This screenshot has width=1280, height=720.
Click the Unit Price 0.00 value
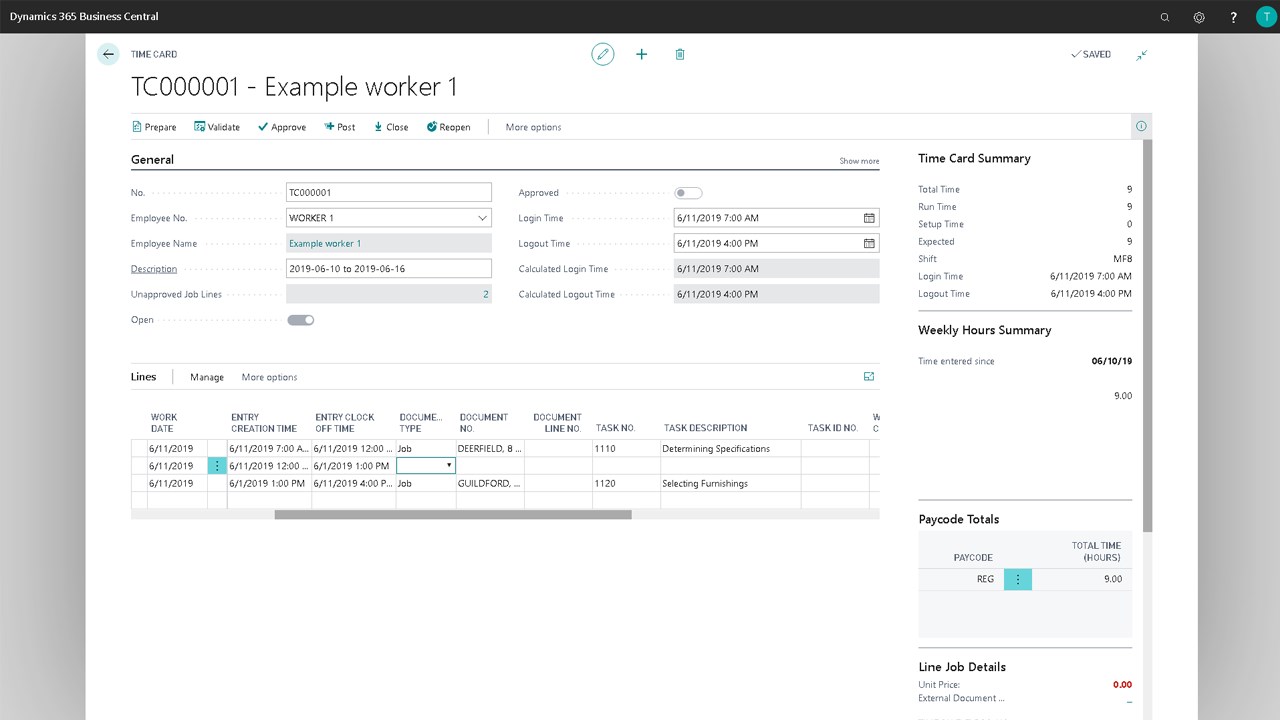coord(1122,685)
